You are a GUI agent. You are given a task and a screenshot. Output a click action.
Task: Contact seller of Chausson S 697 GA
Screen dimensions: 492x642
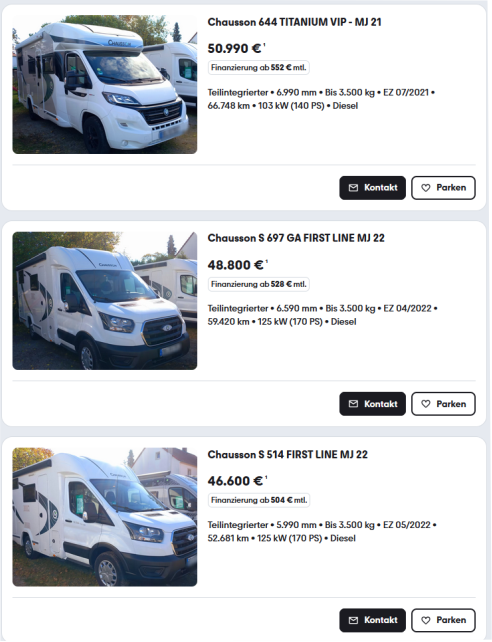(372, 404)
